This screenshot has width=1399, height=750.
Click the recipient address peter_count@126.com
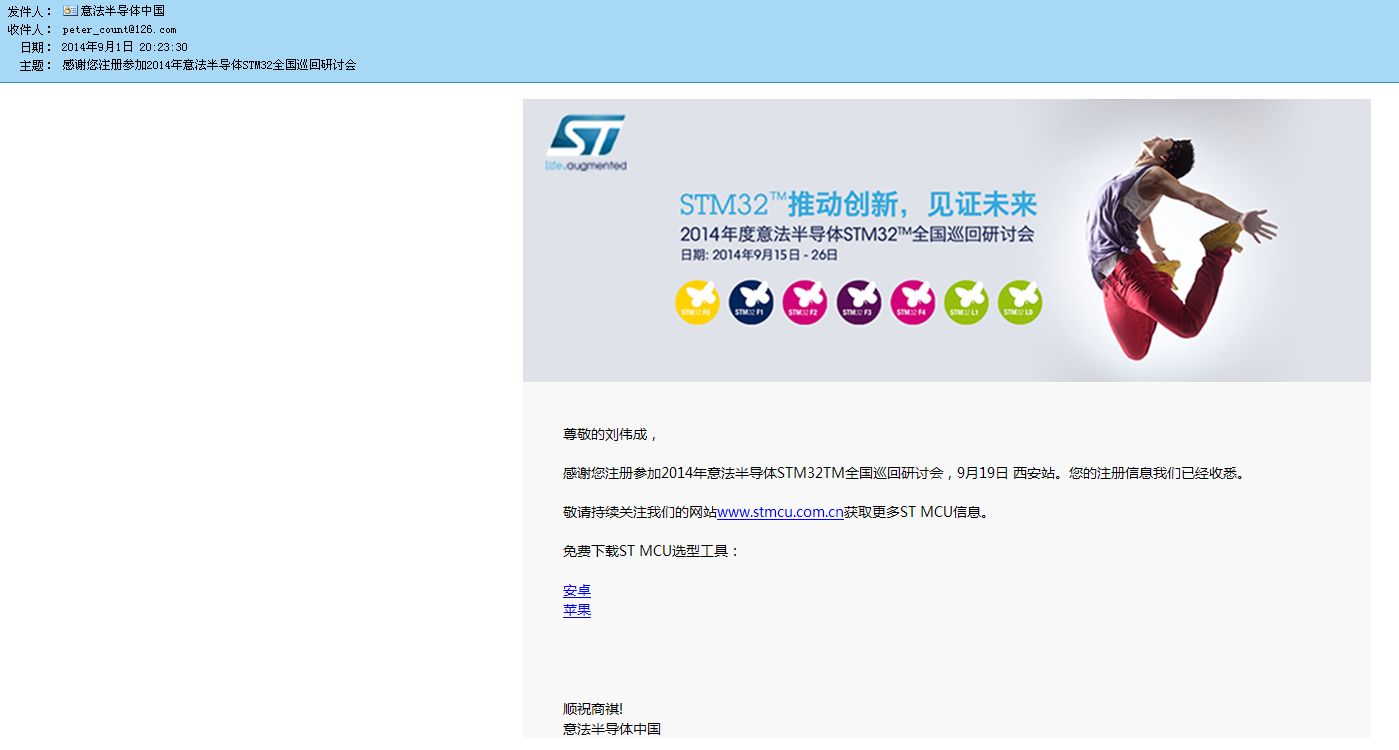tap(119, 30)
